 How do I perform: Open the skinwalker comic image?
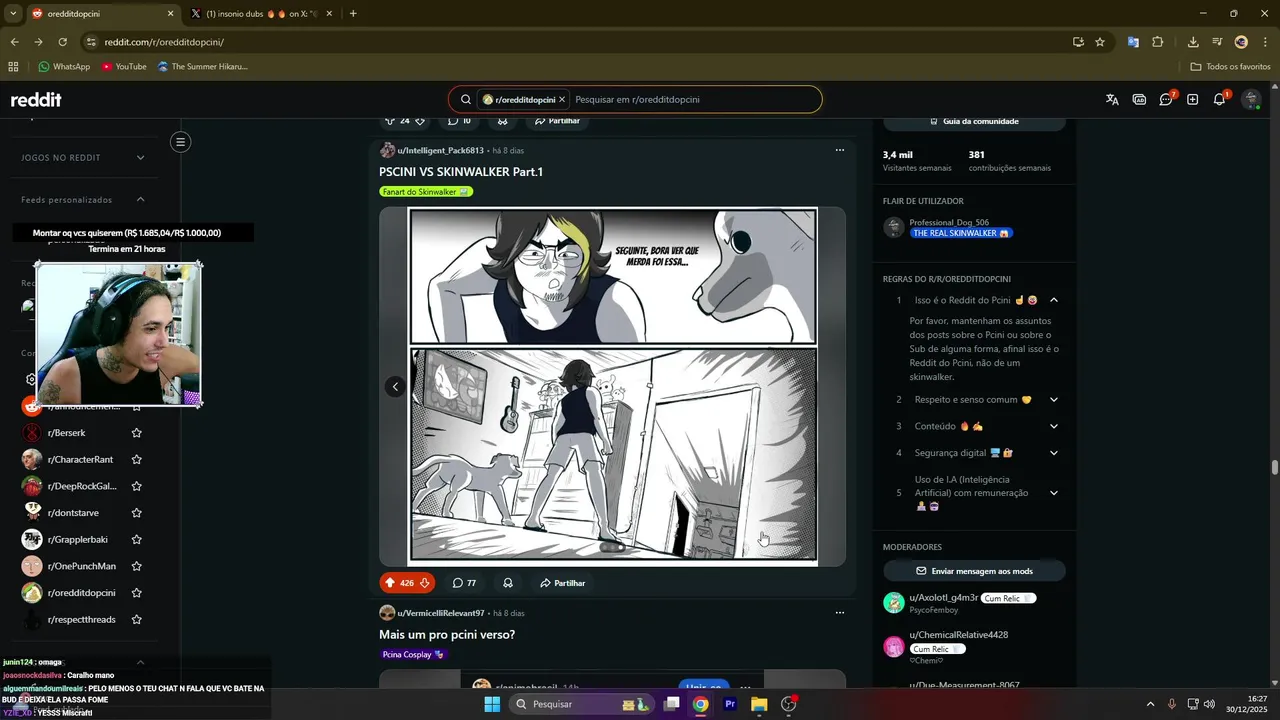(613, 386)
